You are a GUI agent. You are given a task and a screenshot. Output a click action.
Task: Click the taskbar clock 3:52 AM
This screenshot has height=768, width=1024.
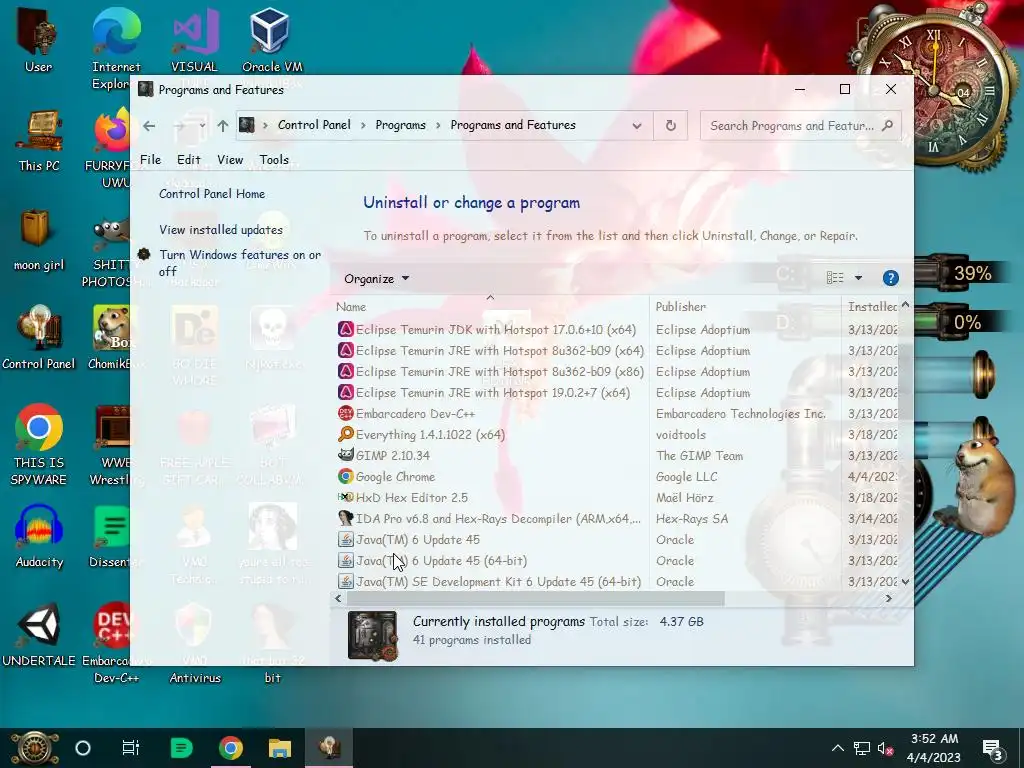coord(934,739)
